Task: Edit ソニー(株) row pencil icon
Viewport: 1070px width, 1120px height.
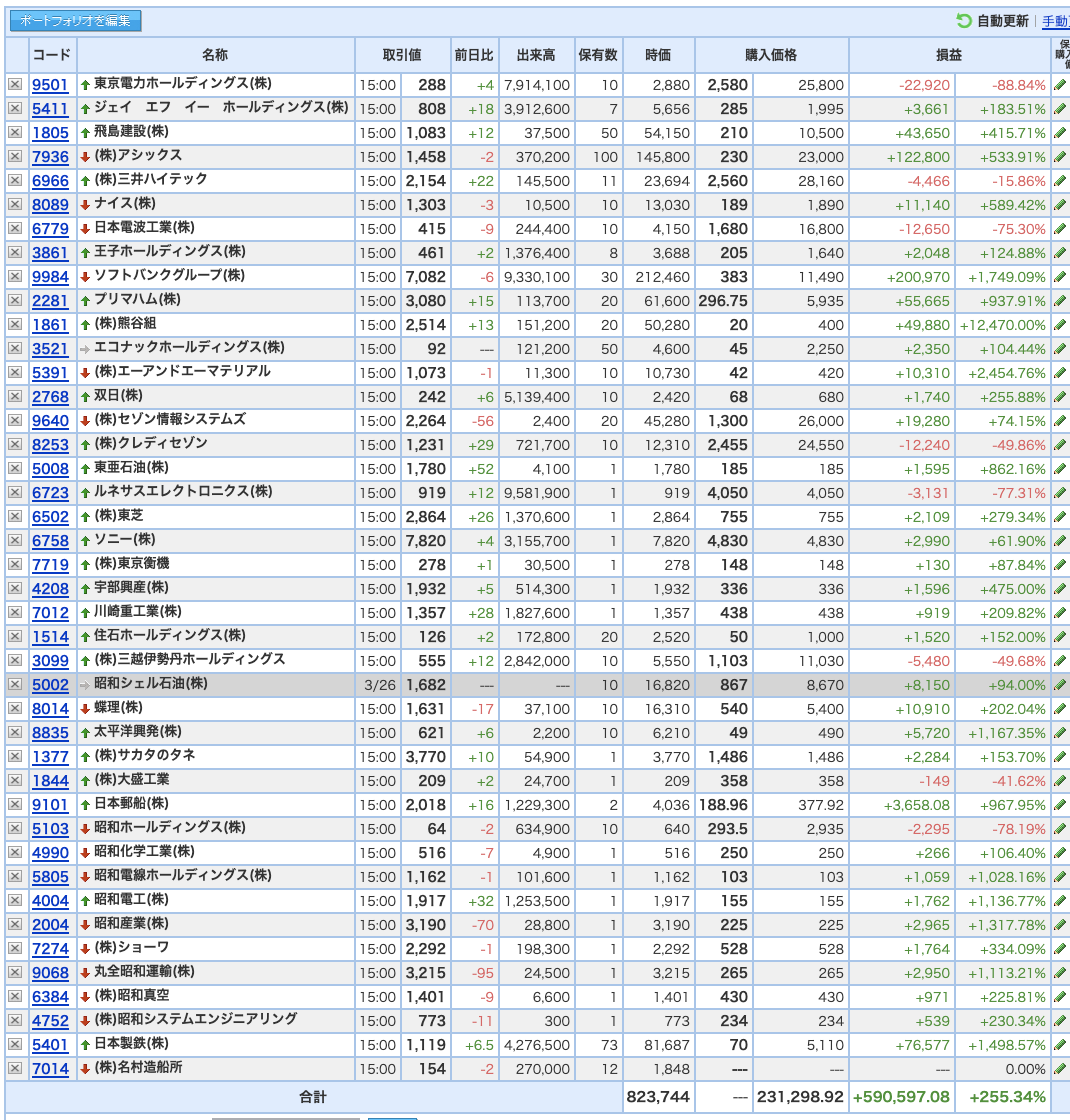Action: tap(1060, 541)
